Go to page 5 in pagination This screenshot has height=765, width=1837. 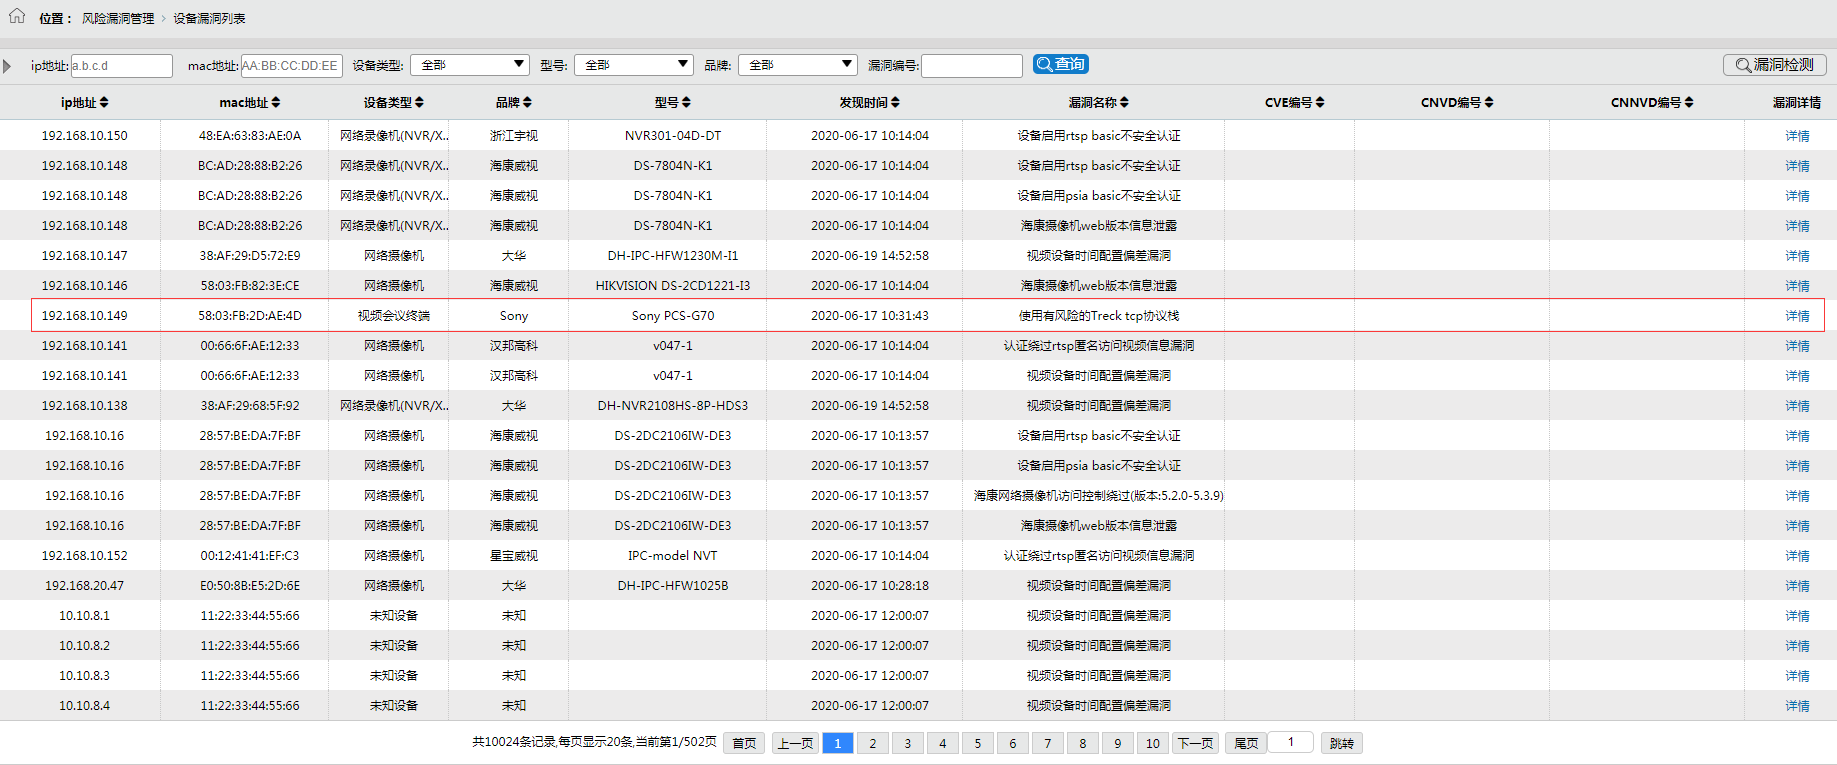tap(978, 743)
